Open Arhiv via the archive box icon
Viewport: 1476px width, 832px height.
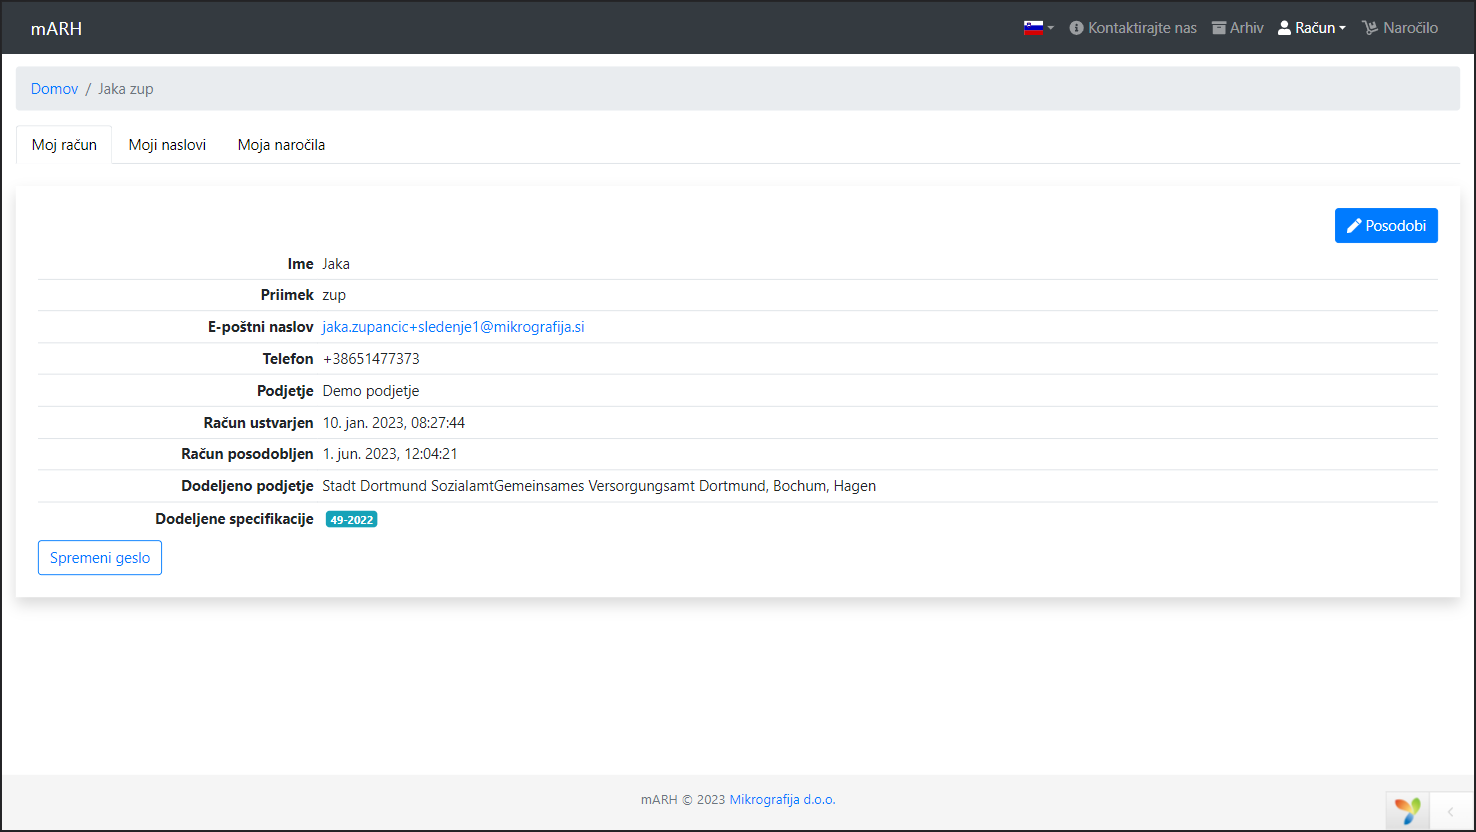[1219, 28]
